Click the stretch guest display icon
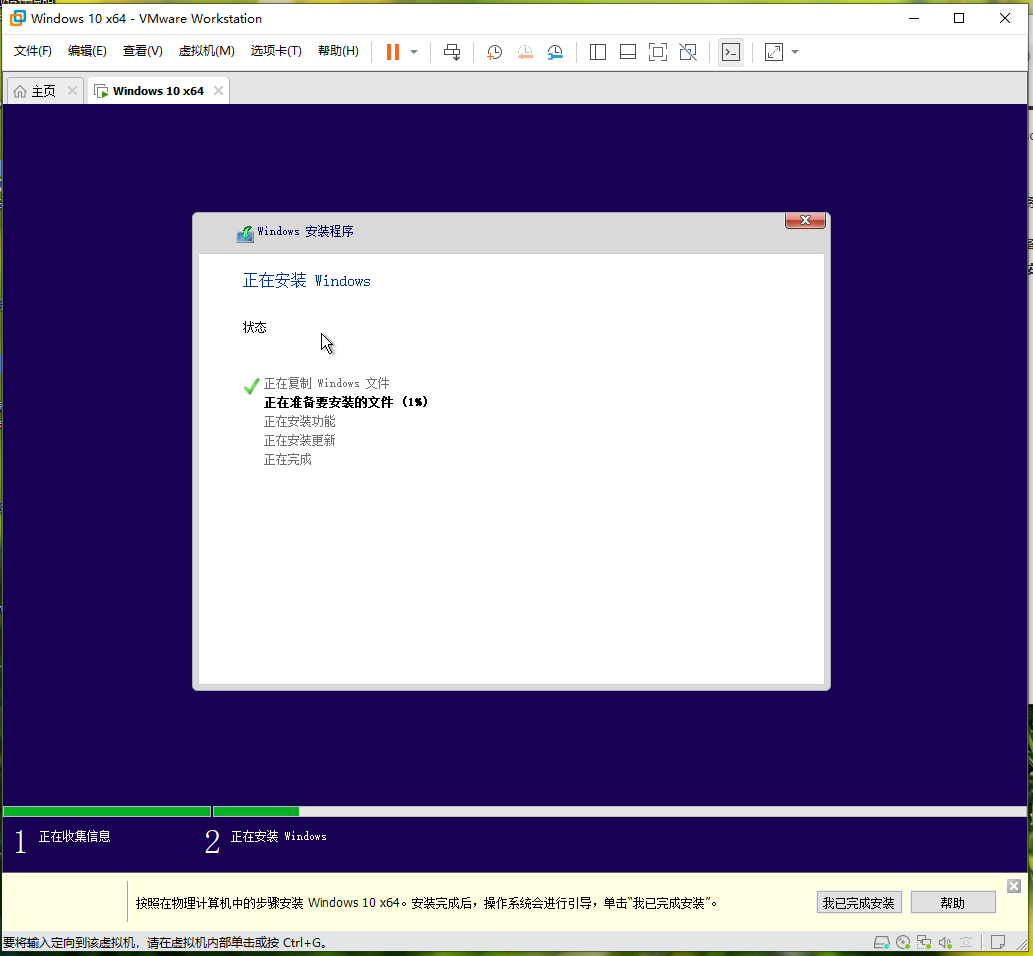 (x=774, y=52)
